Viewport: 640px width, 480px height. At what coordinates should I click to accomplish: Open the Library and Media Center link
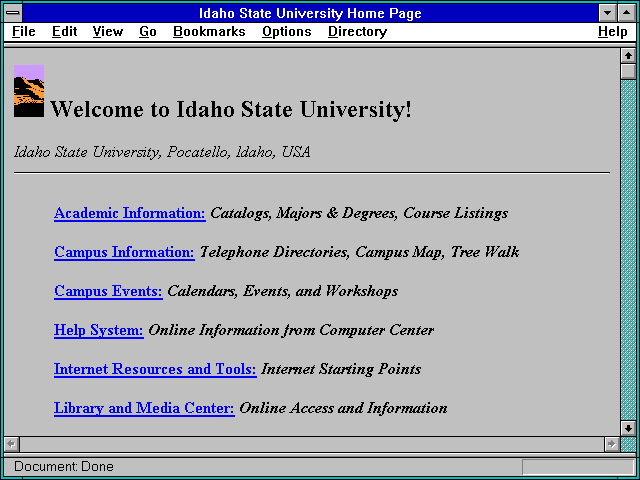pos(144,408)
